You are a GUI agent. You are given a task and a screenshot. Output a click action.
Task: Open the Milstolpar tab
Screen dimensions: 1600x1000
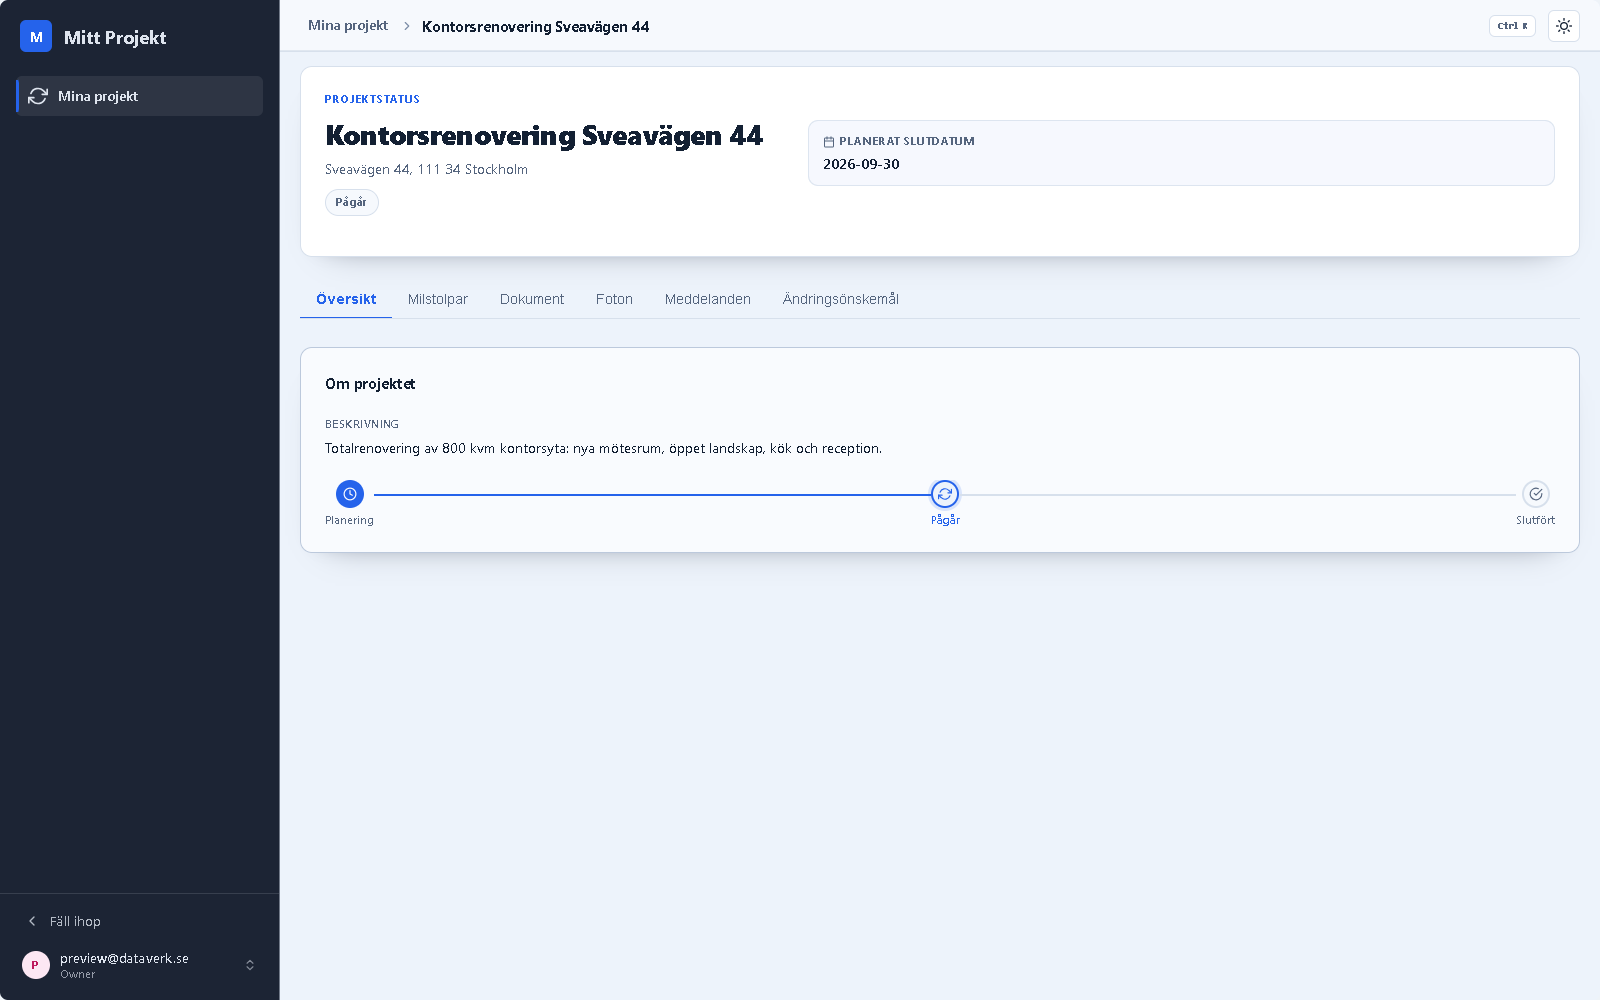point(438,299)
